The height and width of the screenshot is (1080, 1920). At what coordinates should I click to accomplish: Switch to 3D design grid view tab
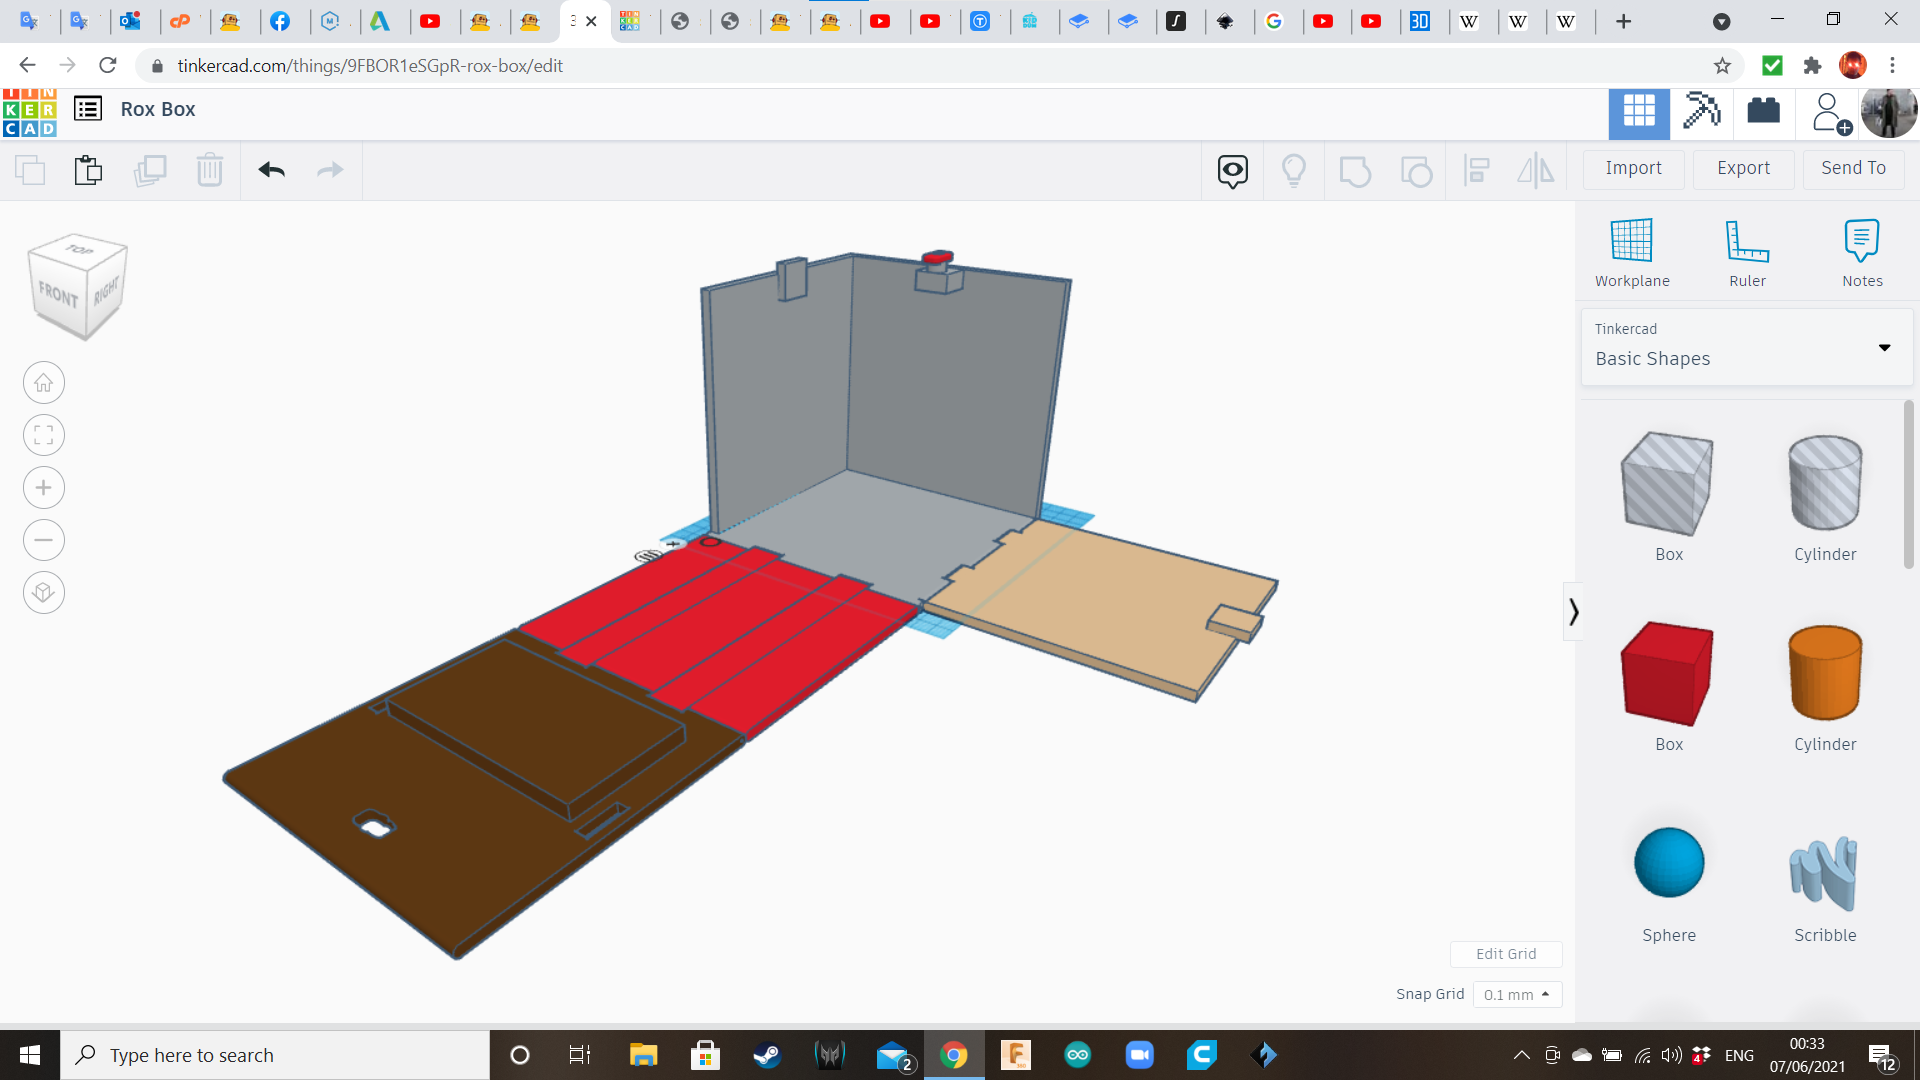pyautogui.click(x=1638, y=111)
